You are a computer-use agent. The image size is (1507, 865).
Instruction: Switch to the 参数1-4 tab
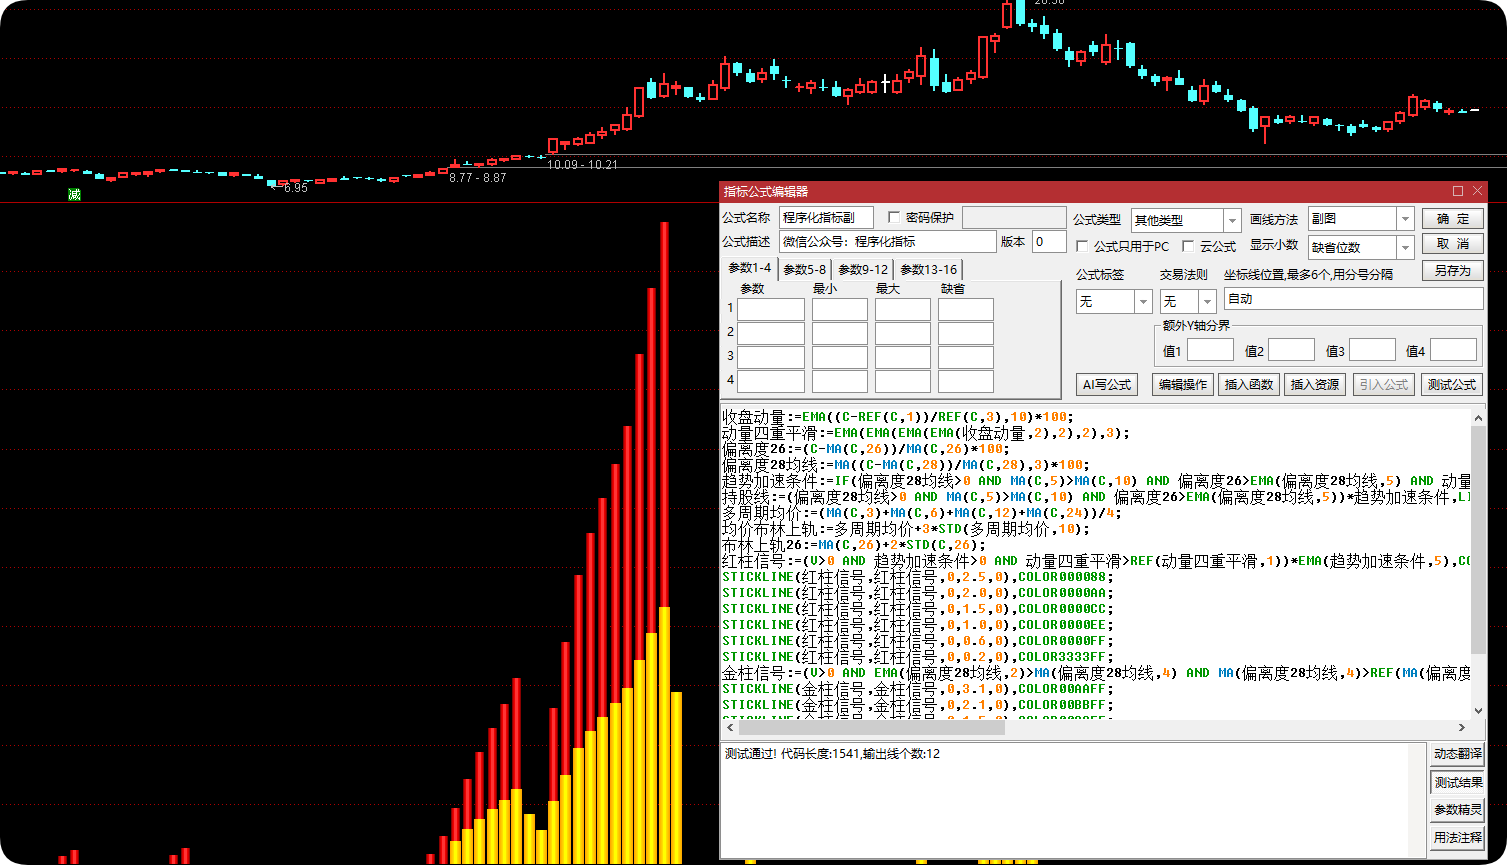coord(749,268)
